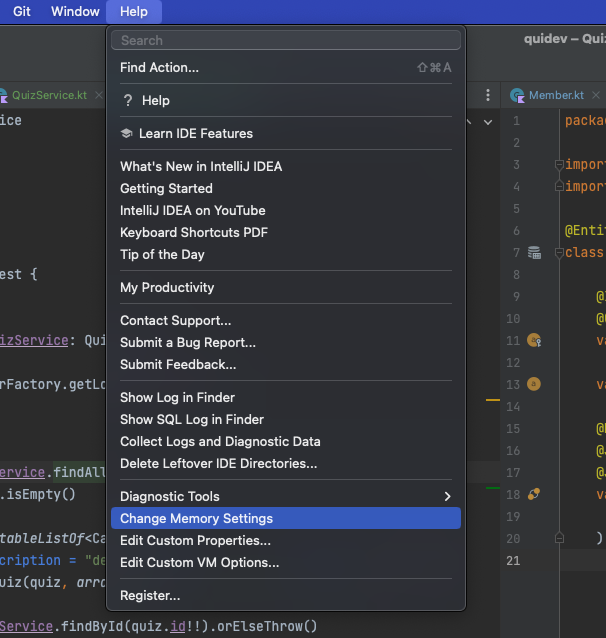Select Learn IDE Features
606x638 pixels.
[x=286, y=133]
